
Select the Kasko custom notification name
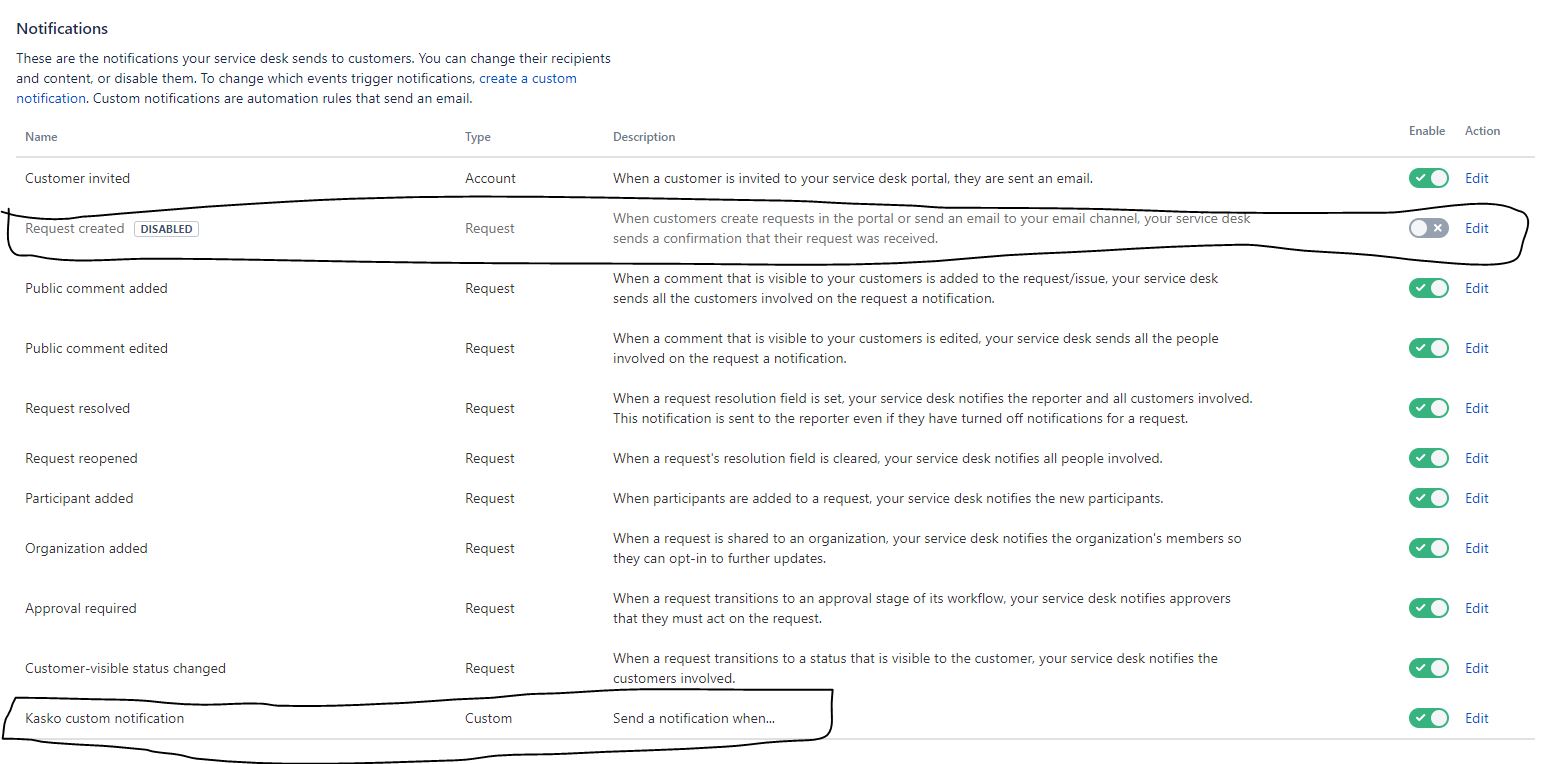[x=104, y=718]
